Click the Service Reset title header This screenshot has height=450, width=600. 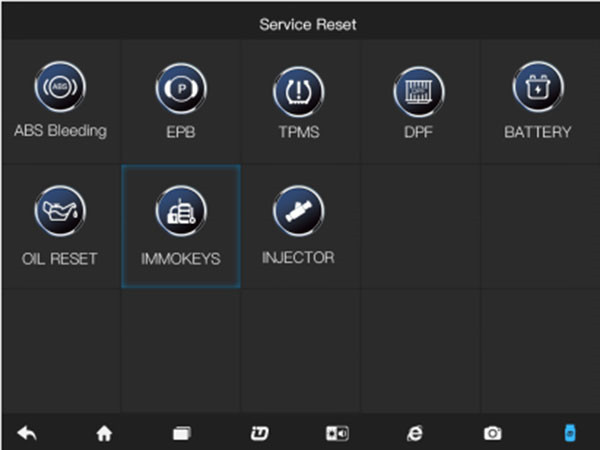308,24
